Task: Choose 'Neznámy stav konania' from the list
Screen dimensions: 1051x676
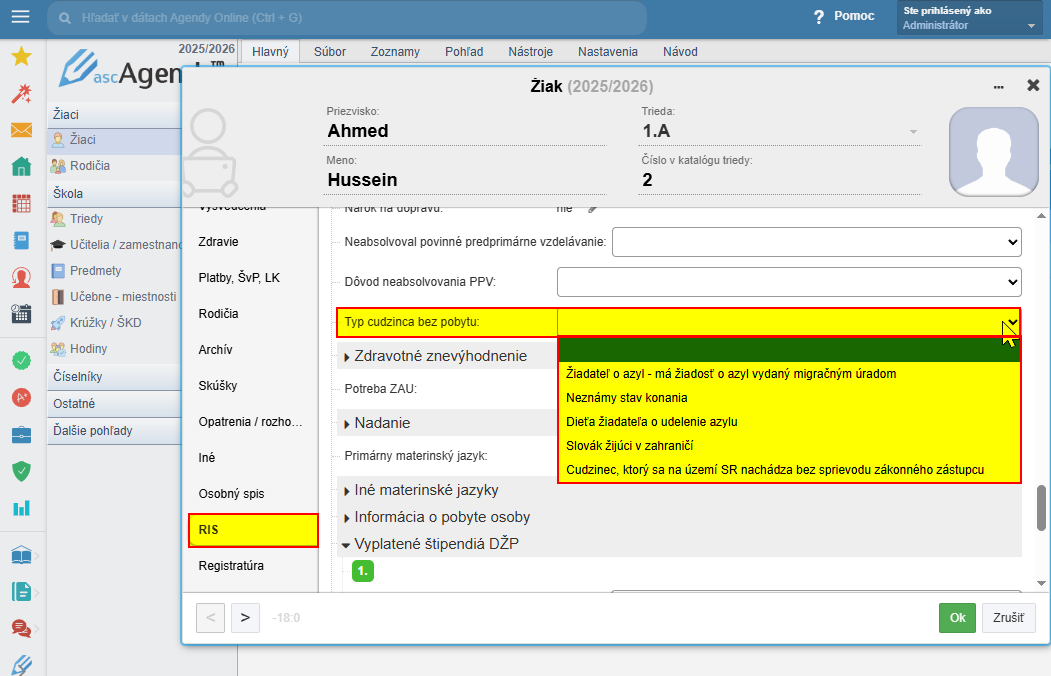Action: [x=627, y=398]
